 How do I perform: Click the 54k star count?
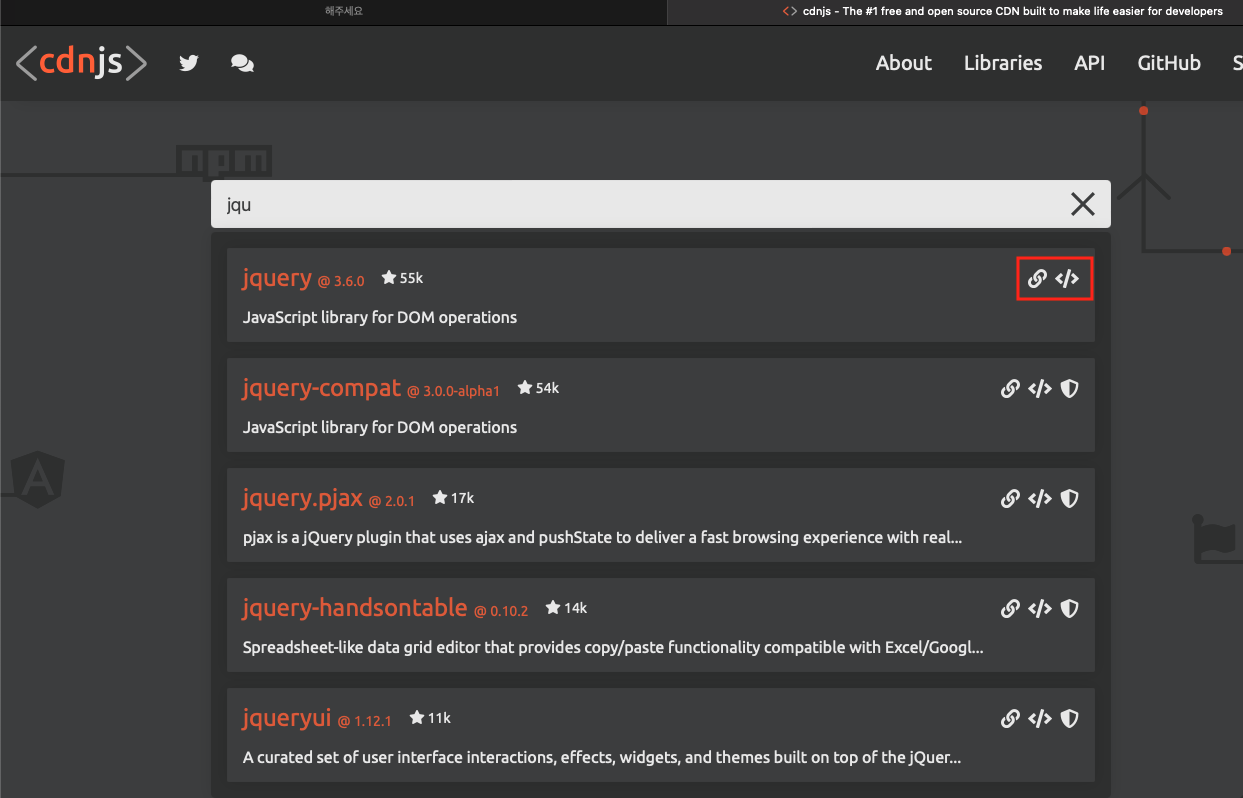tap(538, 388)
